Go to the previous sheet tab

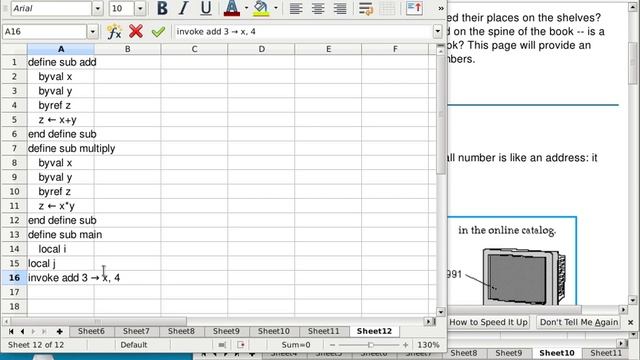[22, 331]
